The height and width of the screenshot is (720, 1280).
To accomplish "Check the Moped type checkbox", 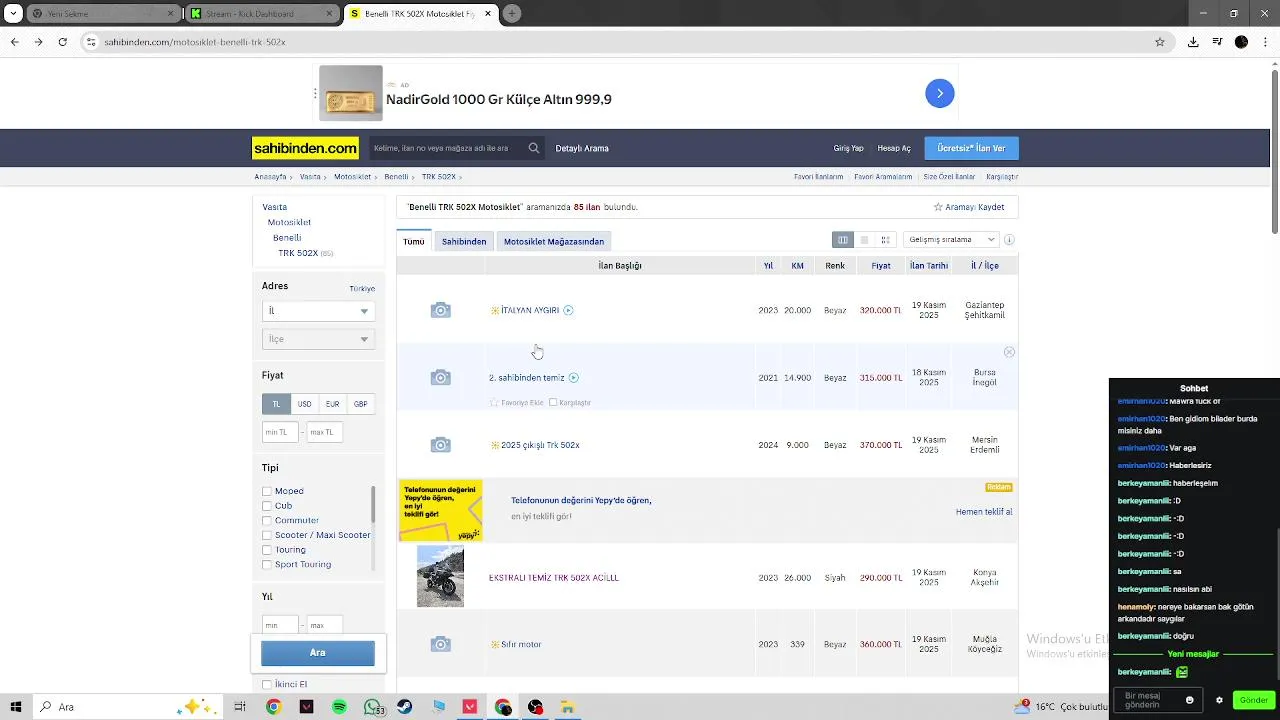I will [267, 491].
